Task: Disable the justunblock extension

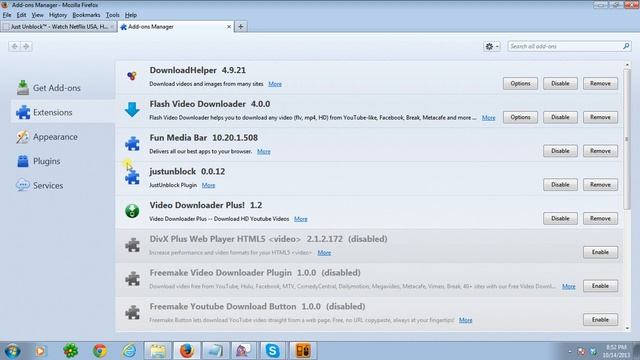Action: click(x=560, y=184)
